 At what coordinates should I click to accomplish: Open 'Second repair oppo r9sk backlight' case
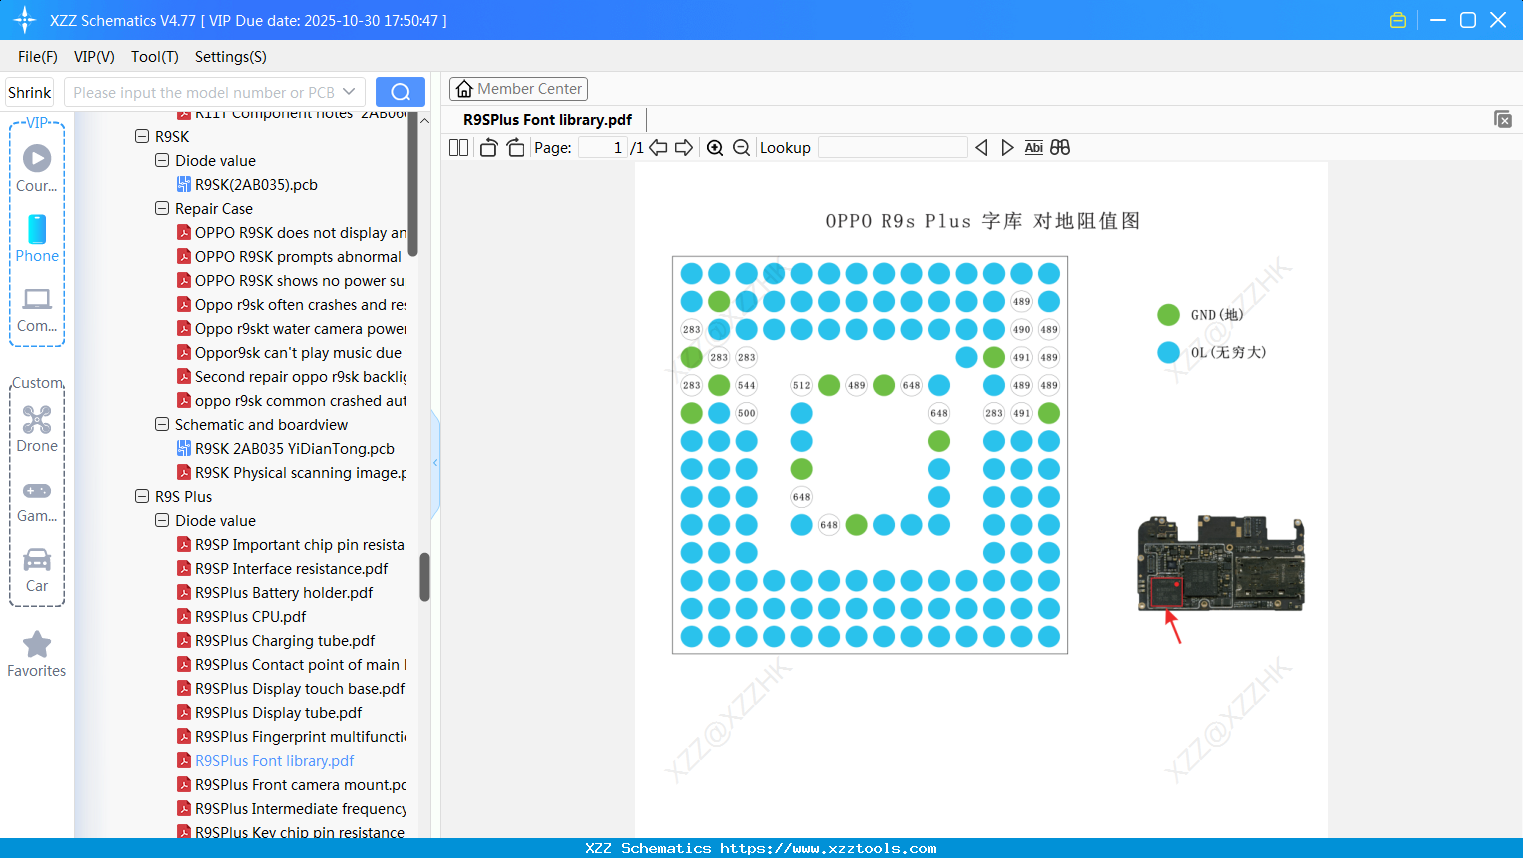pyautogui.click(x=300, y=376)
